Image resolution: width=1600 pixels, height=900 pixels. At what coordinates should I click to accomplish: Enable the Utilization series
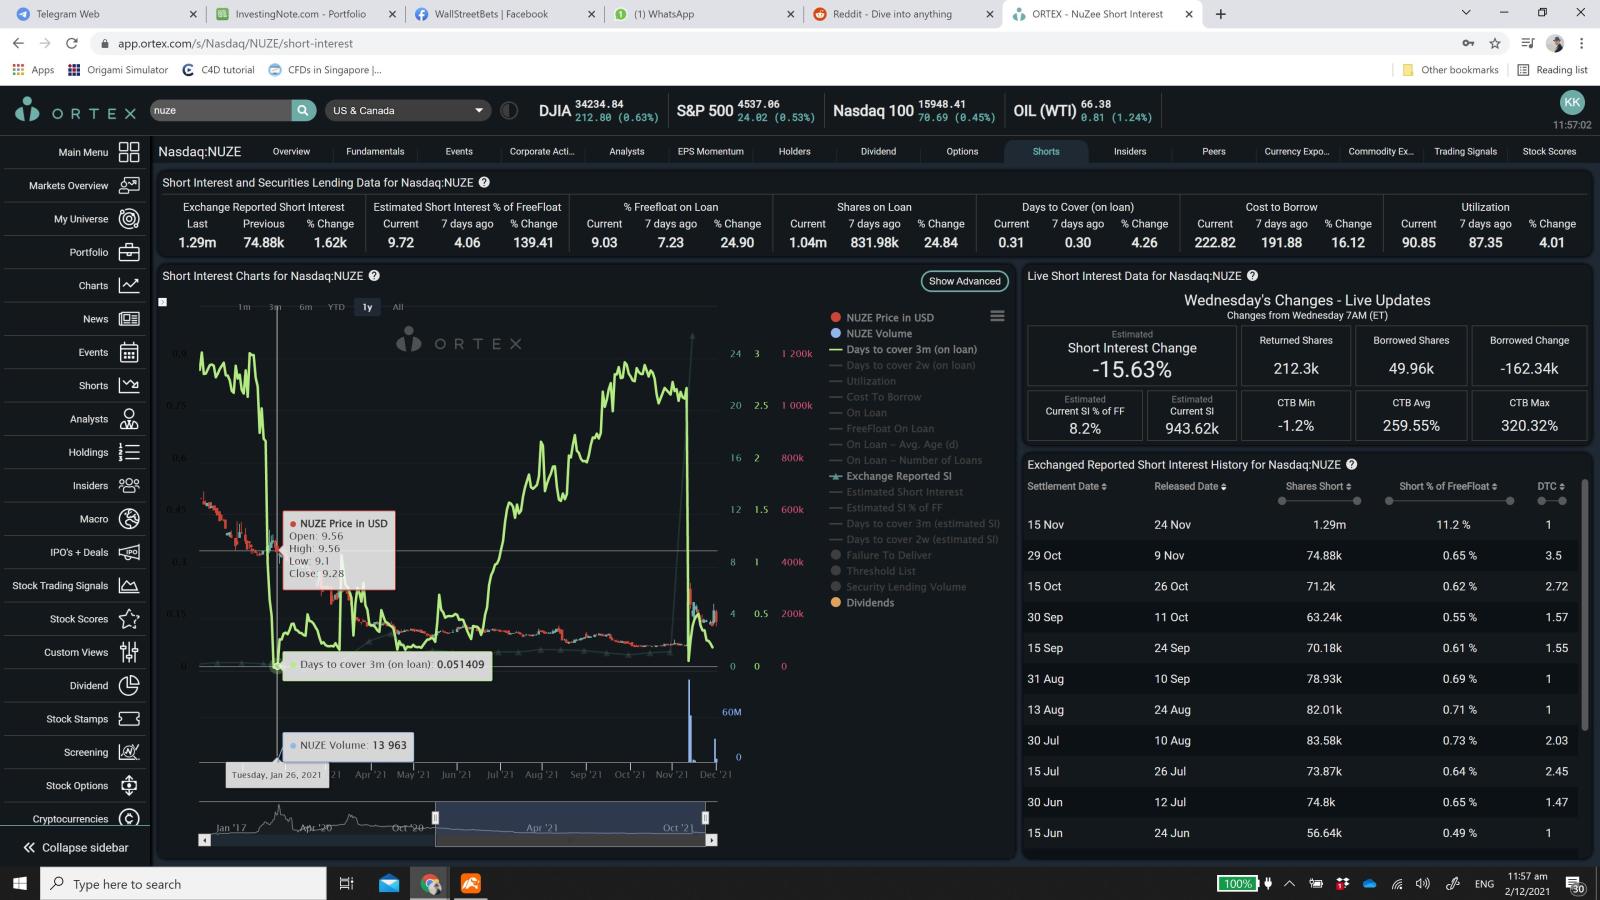tap(863, 381)
